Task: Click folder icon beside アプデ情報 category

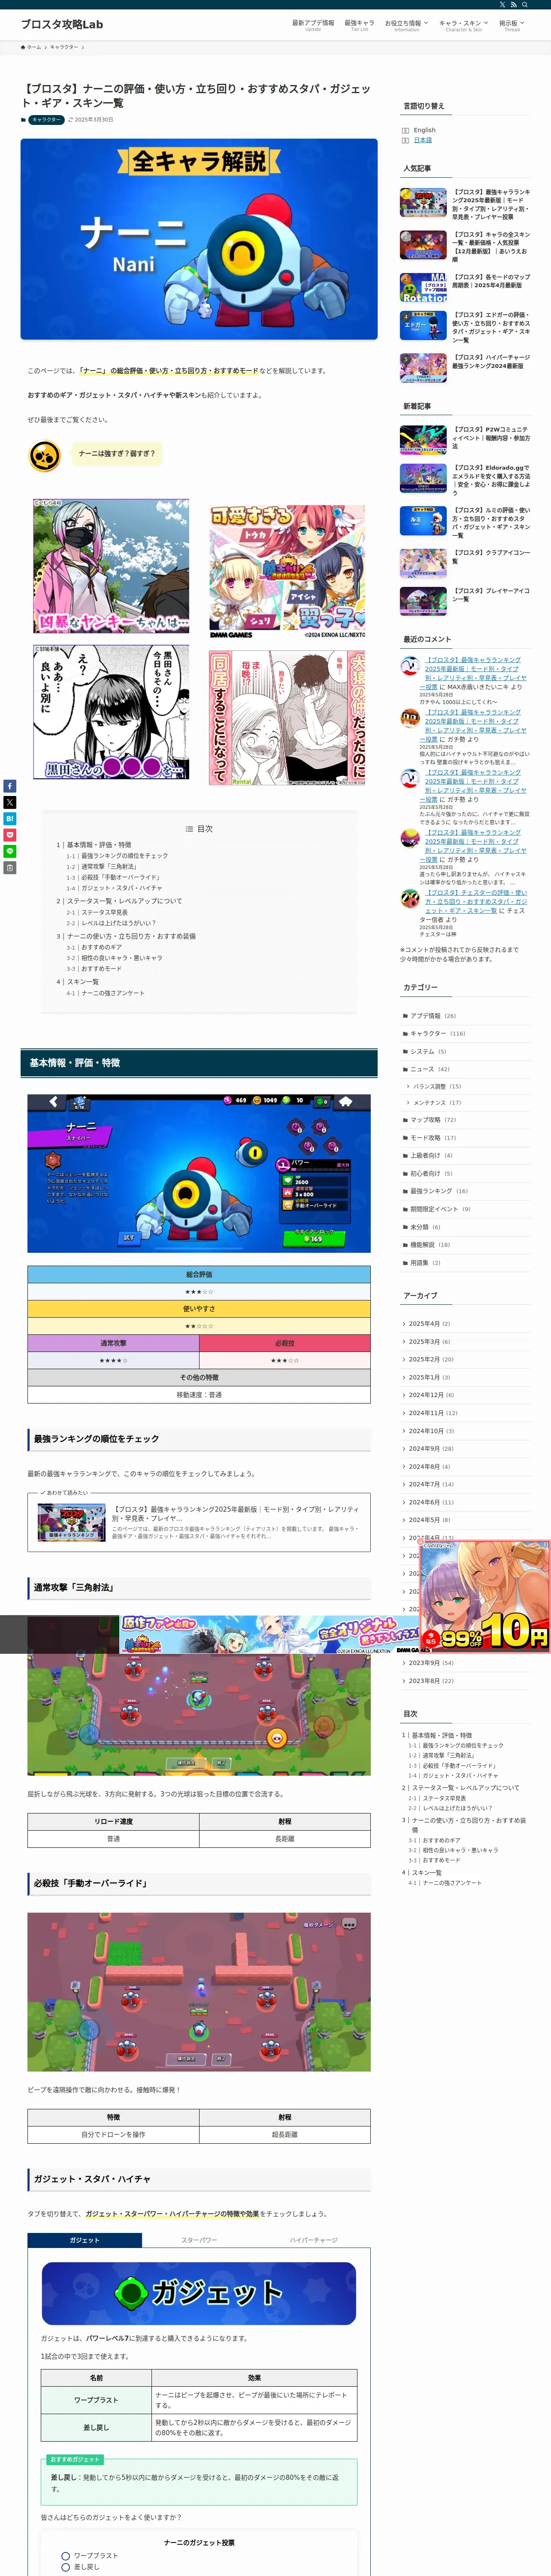Action: point(405,1016)
